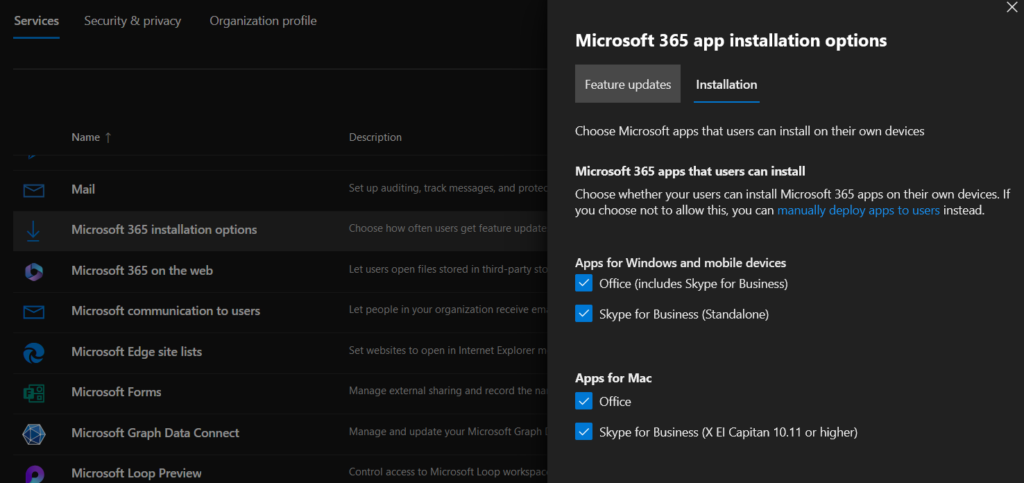This screenshot has height=483, width=1024.
Task: Switch to the Feature updates tab
Action: coord(628,84)
